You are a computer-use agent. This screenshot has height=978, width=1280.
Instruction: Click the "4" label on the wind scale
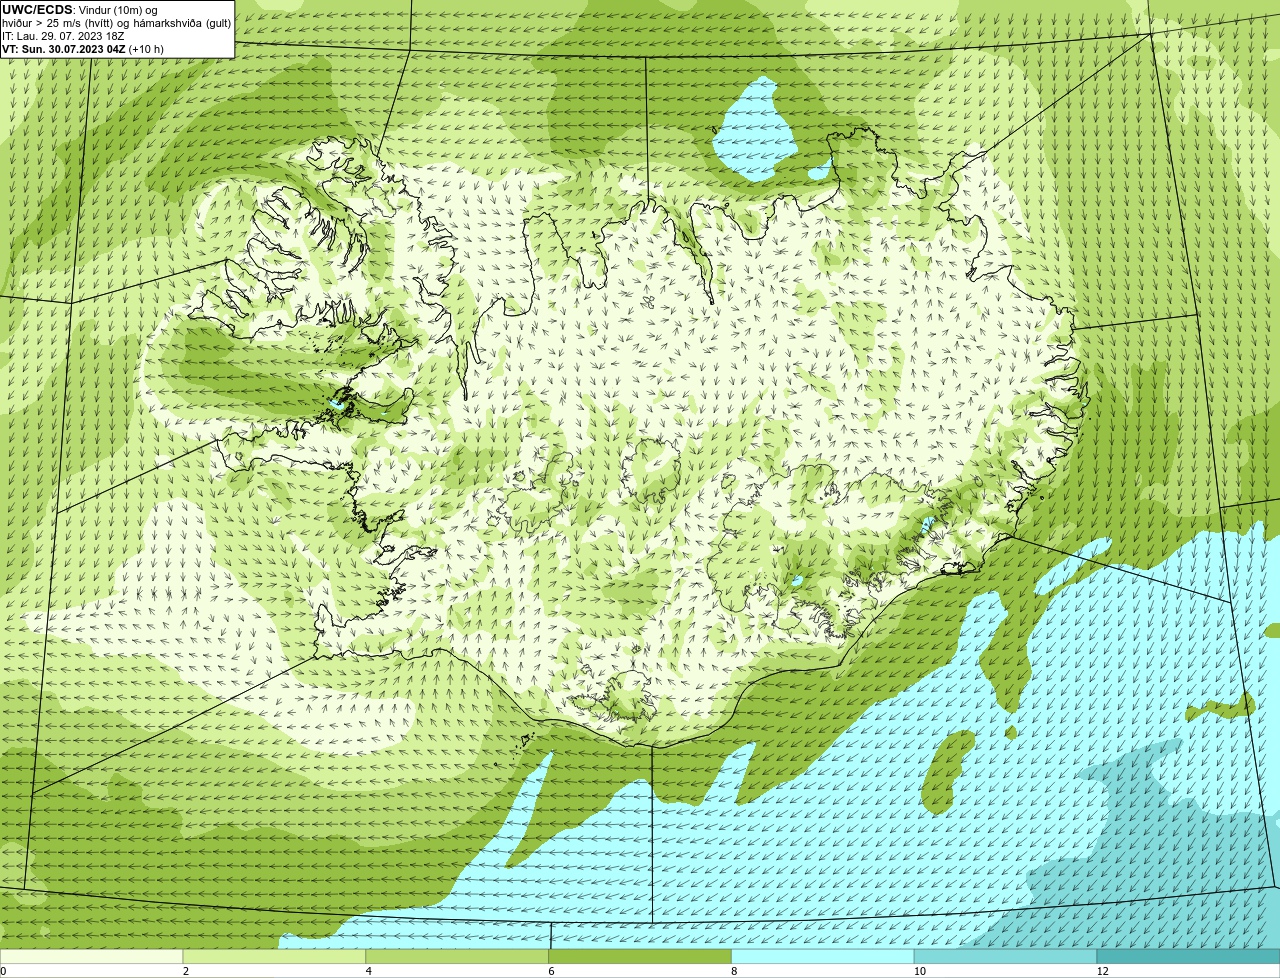pyautogui.click(x=368, y=971)
